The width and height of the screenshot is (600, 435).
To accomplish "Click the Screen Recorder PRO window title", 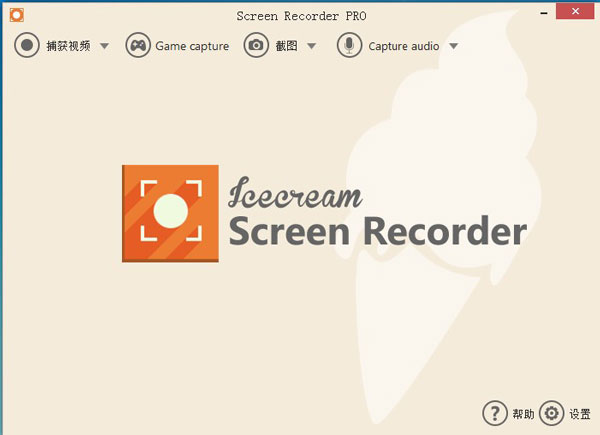I will pos(301,16).
